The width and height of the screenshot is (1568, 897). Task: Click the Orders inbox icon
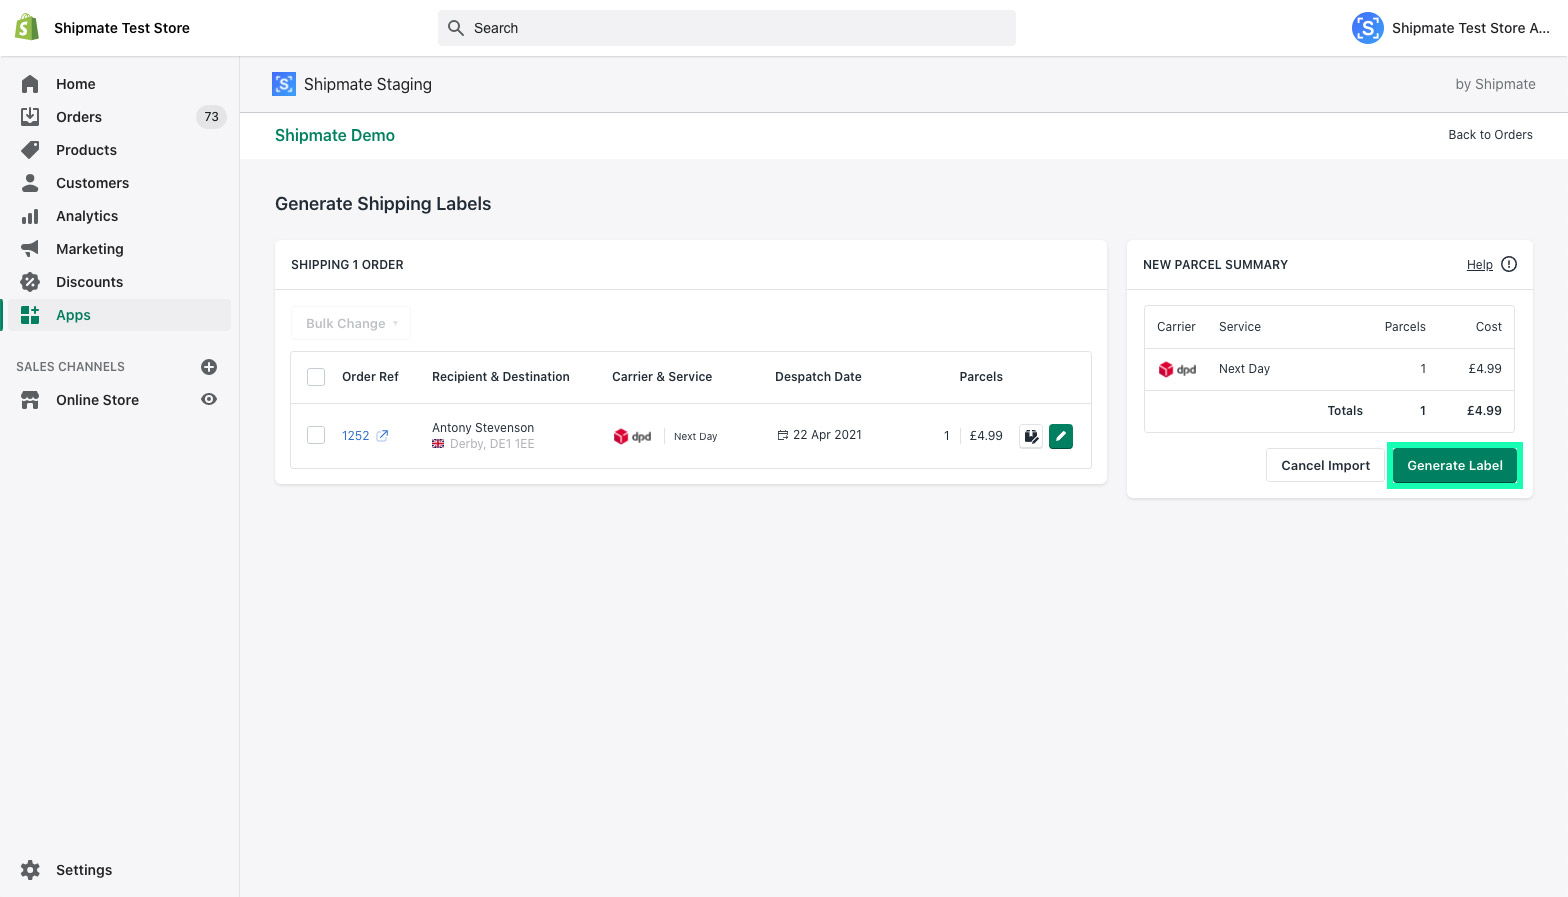tap(30, 117)
